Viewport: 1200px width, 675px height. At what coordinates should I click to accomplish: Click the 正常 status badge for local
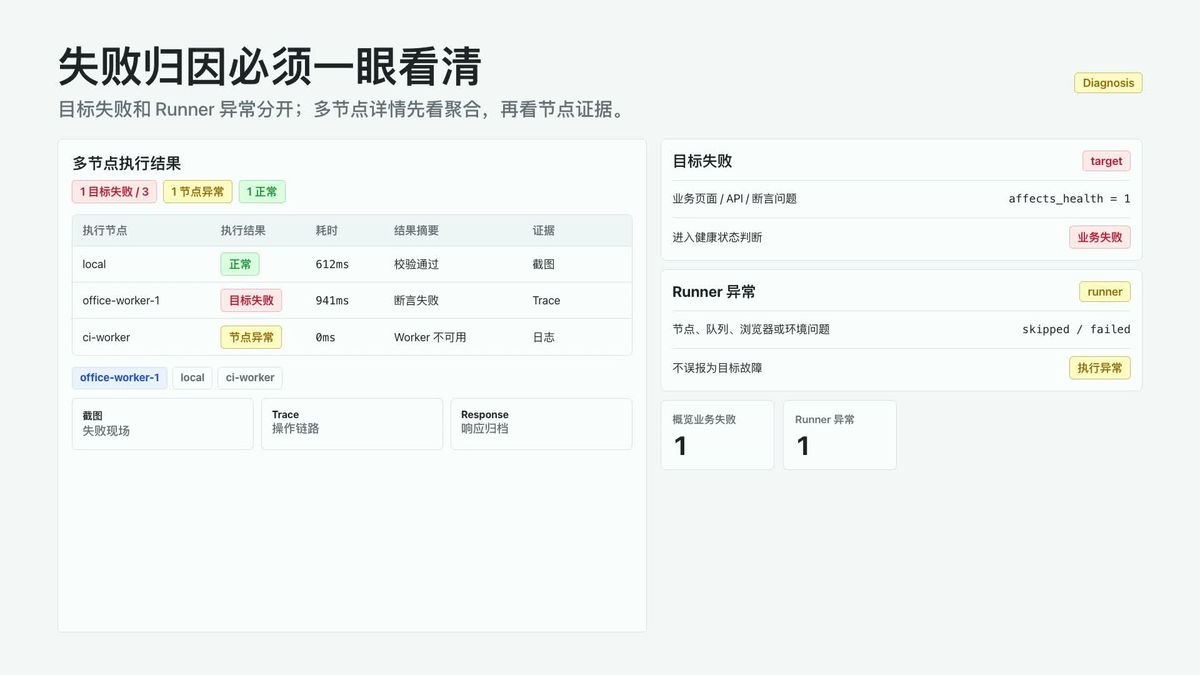tap(240, 264)
